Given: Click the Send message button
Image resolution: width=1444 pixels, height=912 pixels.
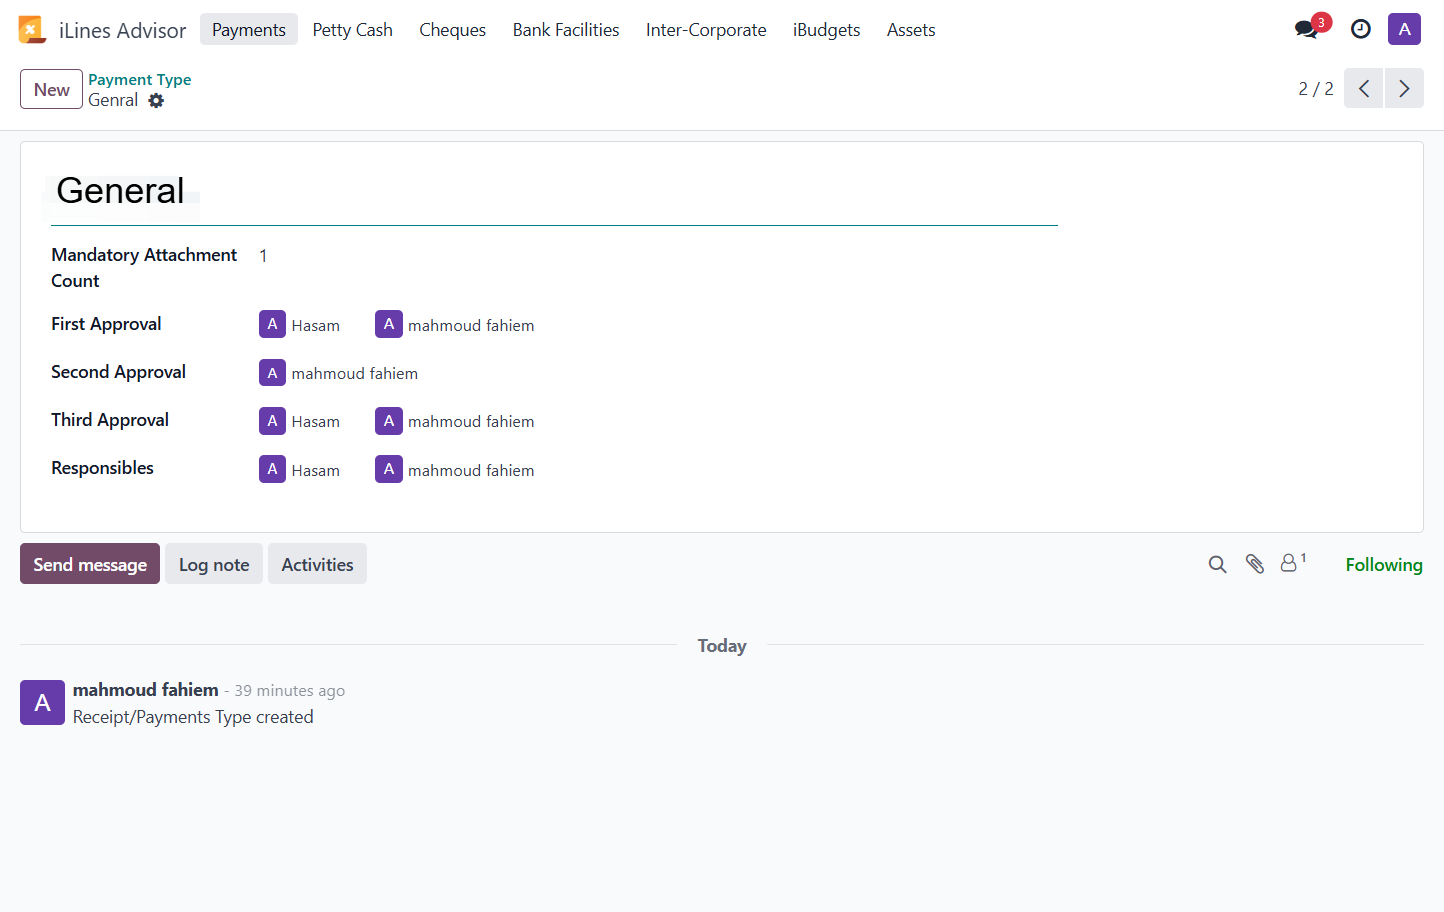Looking at the screenshot, I should (x=90, y=564).
